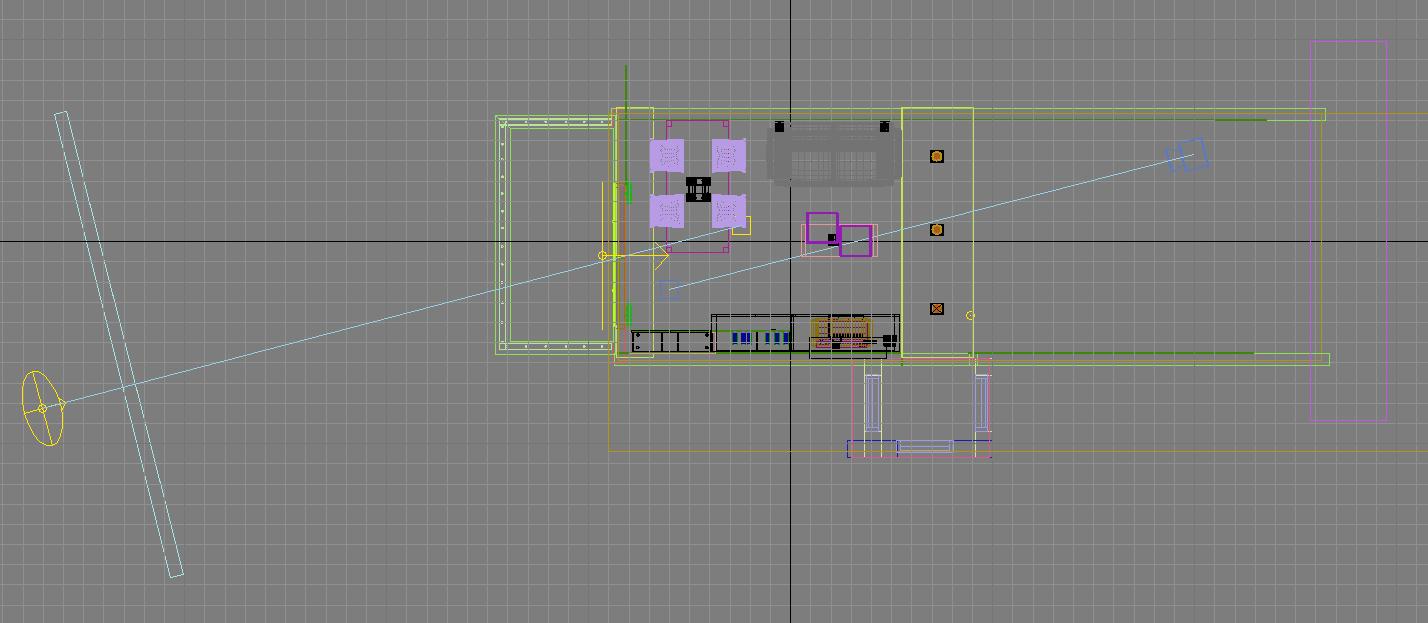
Task: Select the black marker at sofa's top-right corner
Action: coord(884,127)
